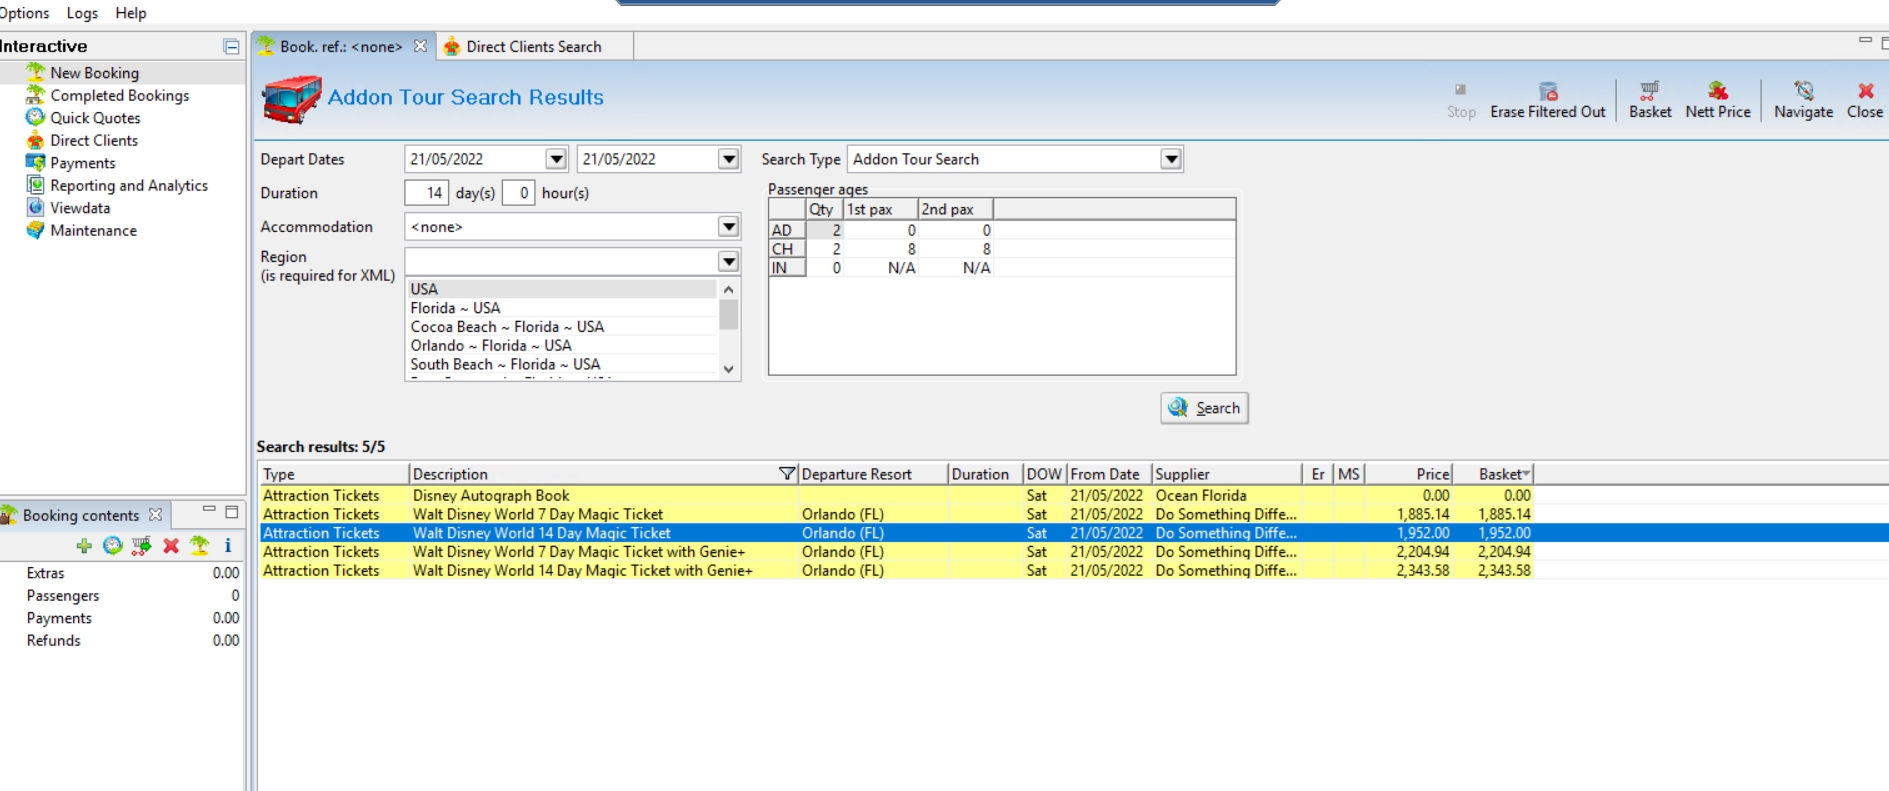Expand the Search Type dropdown
This screenshot has height=791, width=1889.
[x=1171, y=159]
